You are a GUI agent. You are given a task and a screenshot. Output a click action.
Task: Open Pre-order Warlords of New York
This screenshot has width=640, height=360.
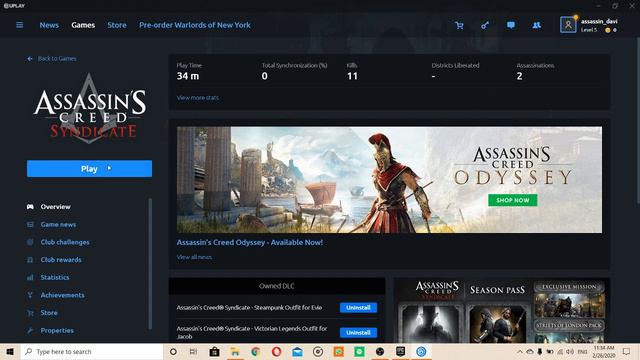click(195, 25)
